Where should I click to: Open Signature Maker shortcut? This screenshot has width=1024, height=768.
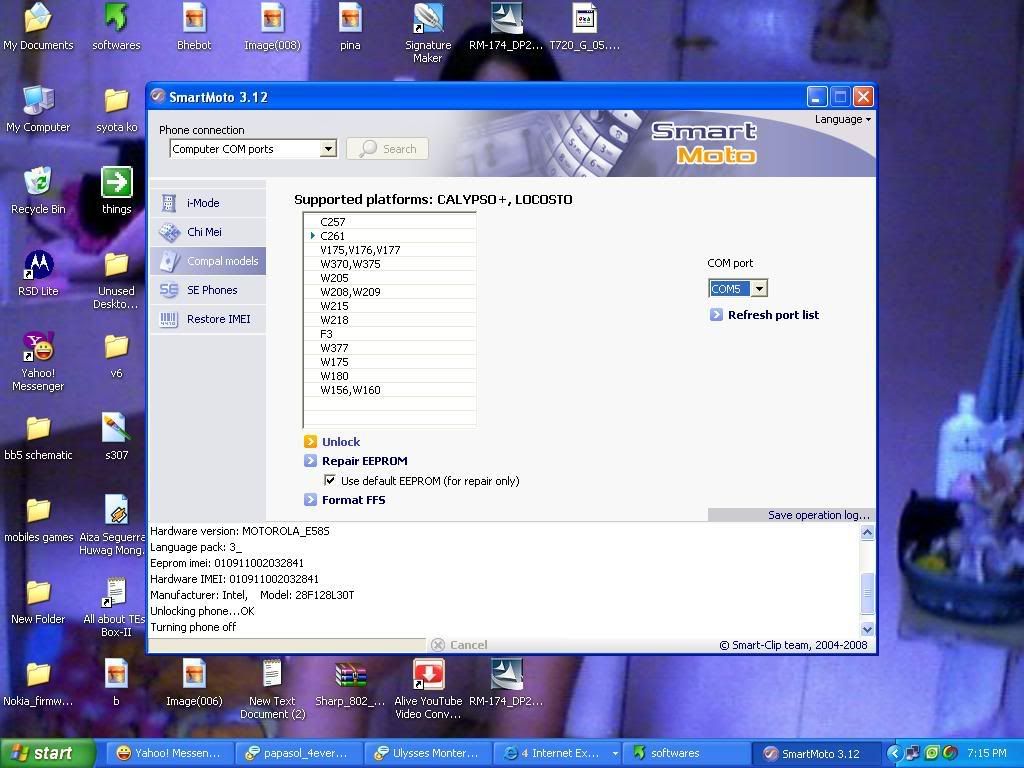428,33
